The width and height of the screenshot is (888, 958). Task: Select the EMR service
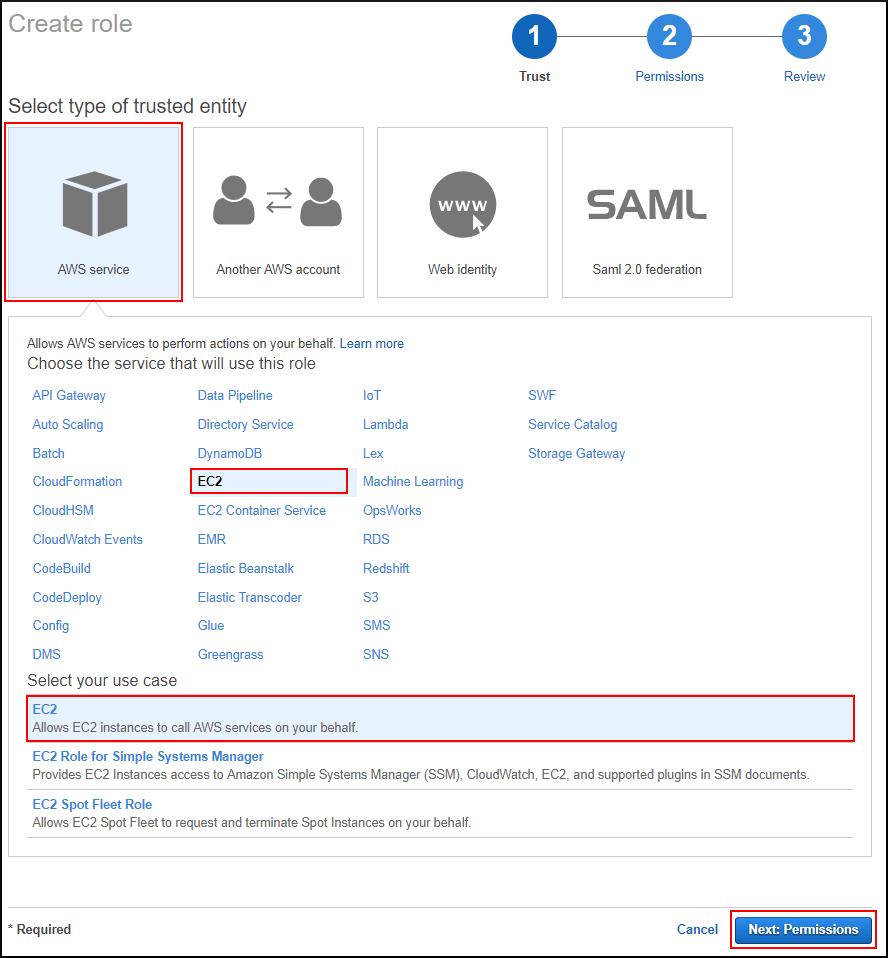click(x=211, y=539)
